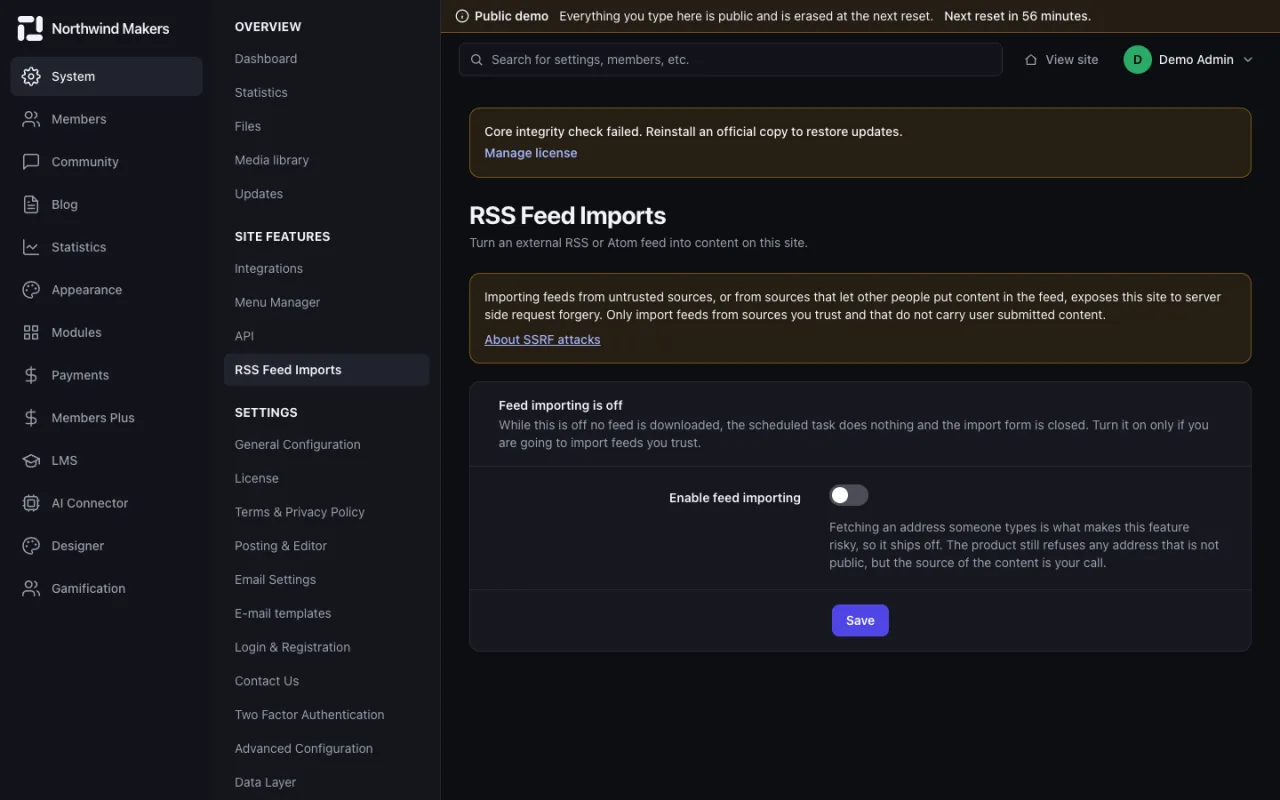The image size is (1280, 800).
Task: Go to Login & Registration settings
Action: pyautogui.click(x=292, y=647)
